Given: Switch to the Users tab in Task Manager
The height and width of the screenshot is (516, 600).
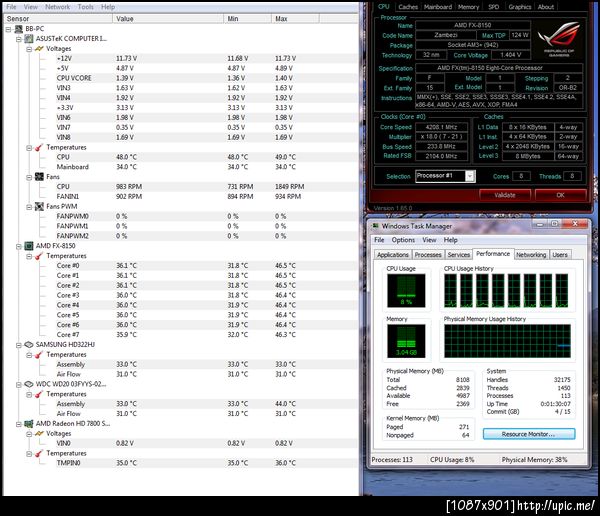Looking at the screenshot, I should (560, 255).
